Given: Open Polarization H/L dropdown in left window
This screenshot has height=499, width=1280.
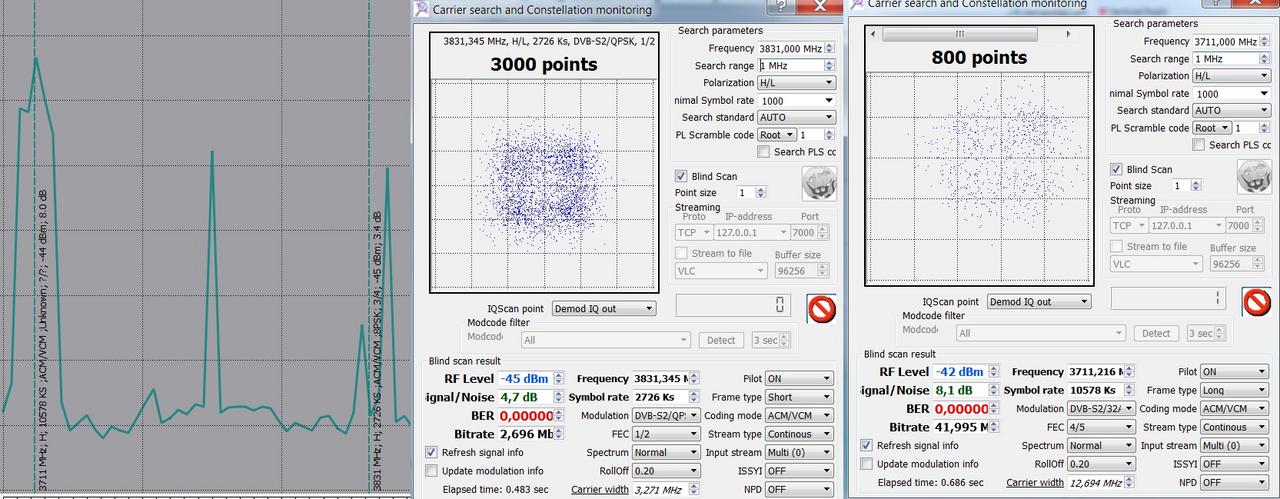Looking at the screenshot, I should tap(796, 83).
